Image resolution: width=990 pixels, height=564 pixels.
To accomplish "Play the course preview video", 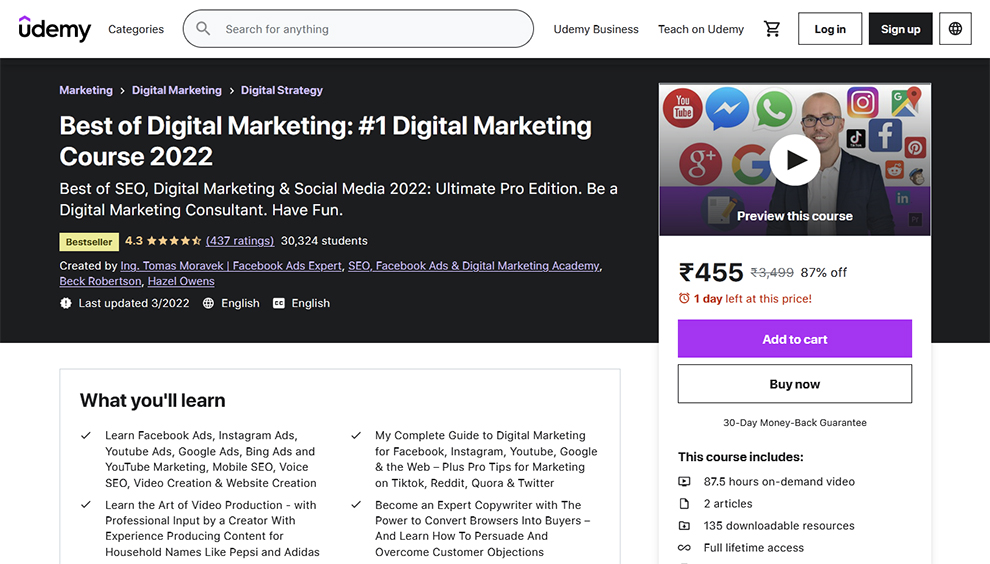I will coord(795,160).
